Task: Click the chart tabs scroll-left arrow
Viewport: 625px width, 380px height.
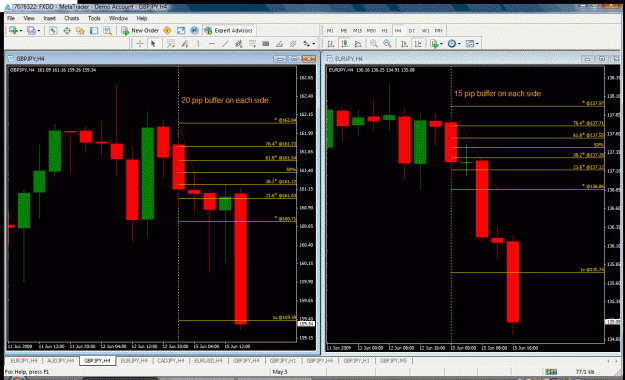Action: point(608,361)
